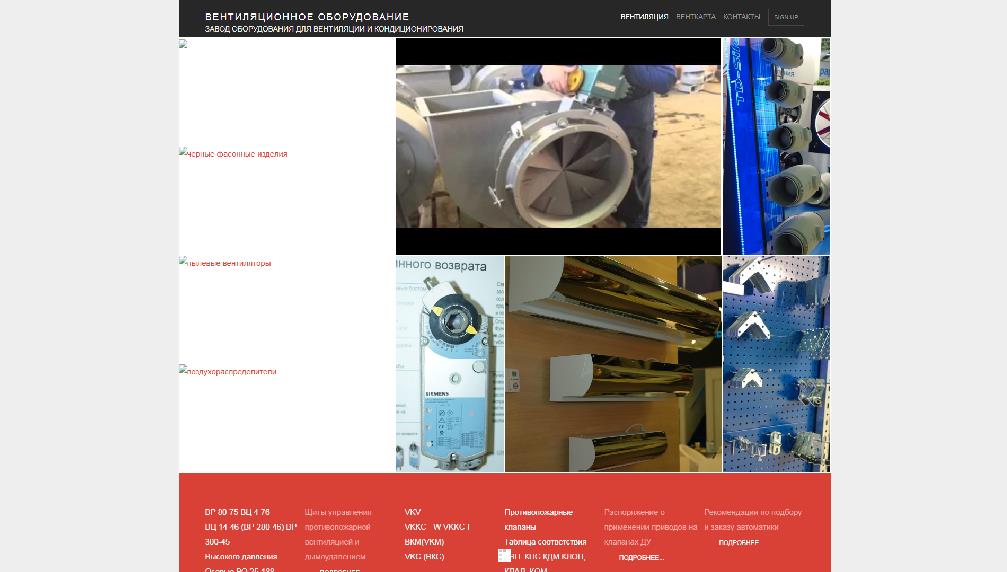Screen dimensions: 1007x572
Task: Click the Щиты управления footer text
Action: coord(338,534)
